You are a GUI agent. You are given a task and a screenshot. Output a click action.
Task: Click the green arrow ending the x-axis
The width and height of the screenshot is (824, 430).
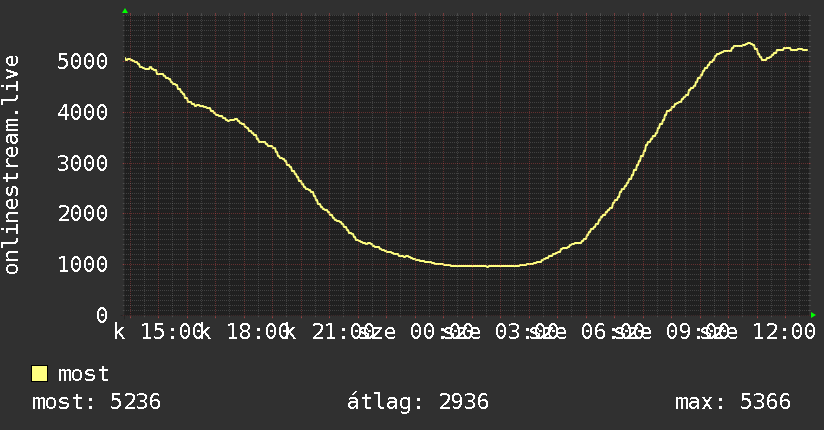click(x=813, y=315)
